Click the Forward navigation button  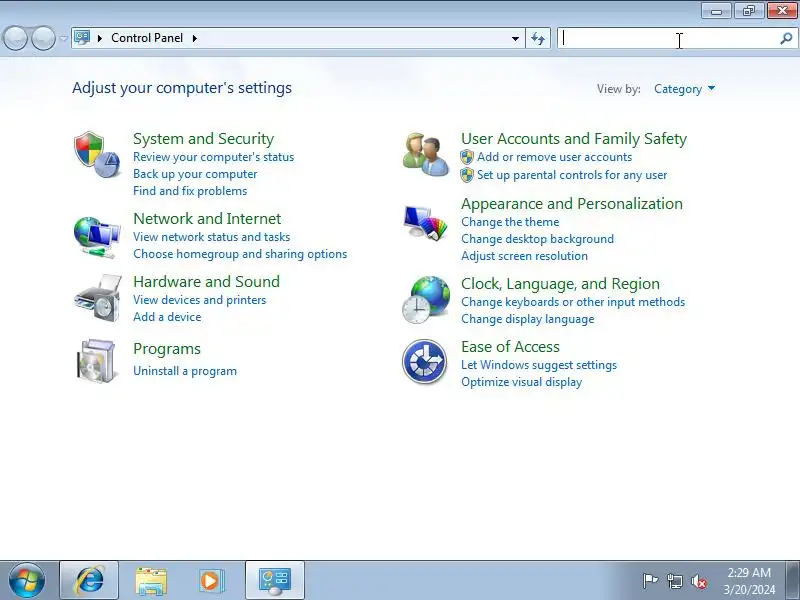(43, 38)
